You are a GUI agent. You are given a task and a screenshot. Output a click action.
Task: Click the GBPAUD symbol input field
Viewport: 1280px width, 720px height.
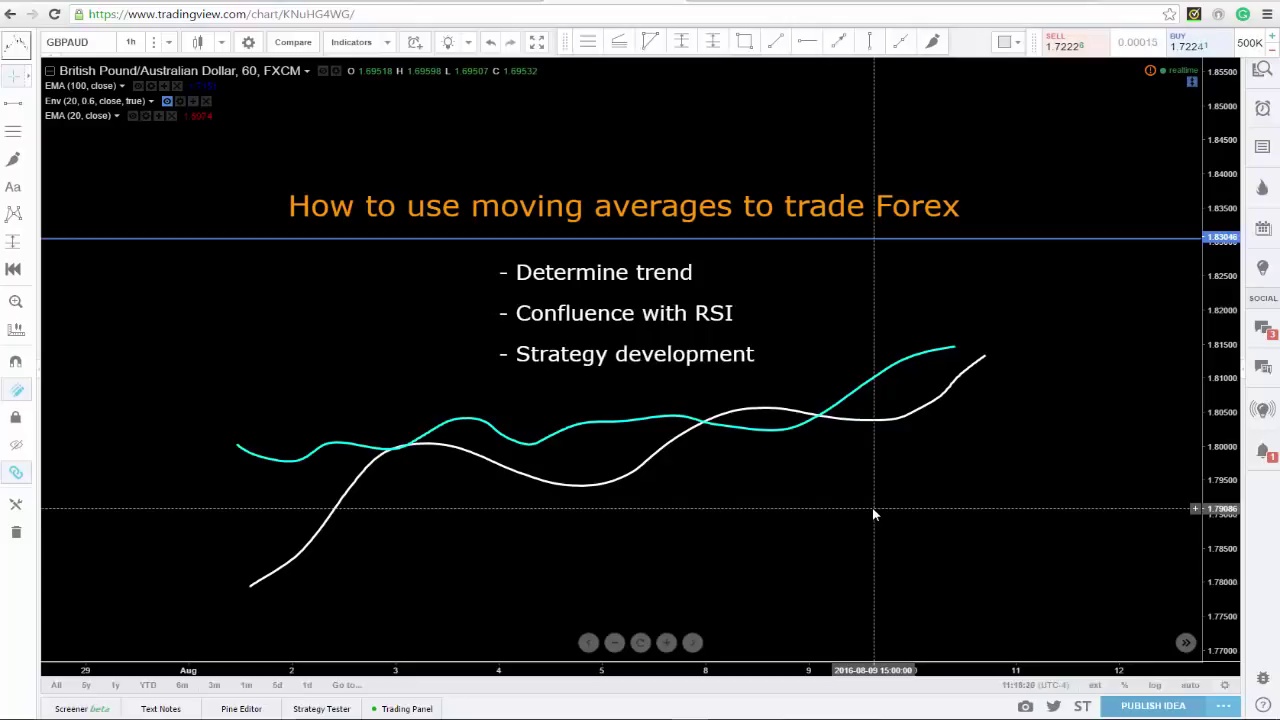(x=78, y=42)
